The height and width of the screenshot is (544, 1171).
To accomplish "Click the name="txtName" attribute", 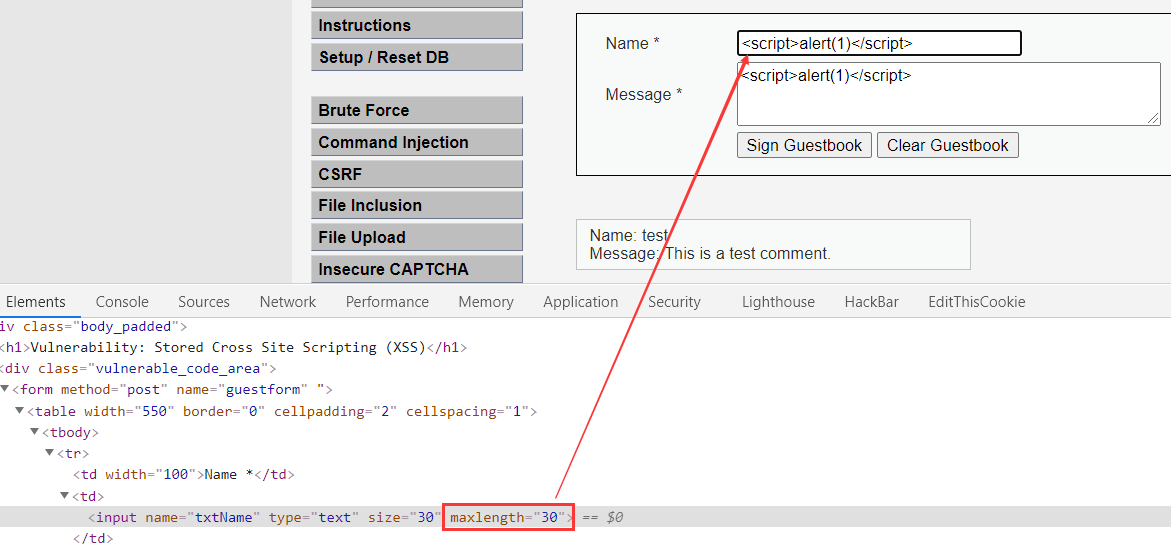I will [x=203, y=516].
